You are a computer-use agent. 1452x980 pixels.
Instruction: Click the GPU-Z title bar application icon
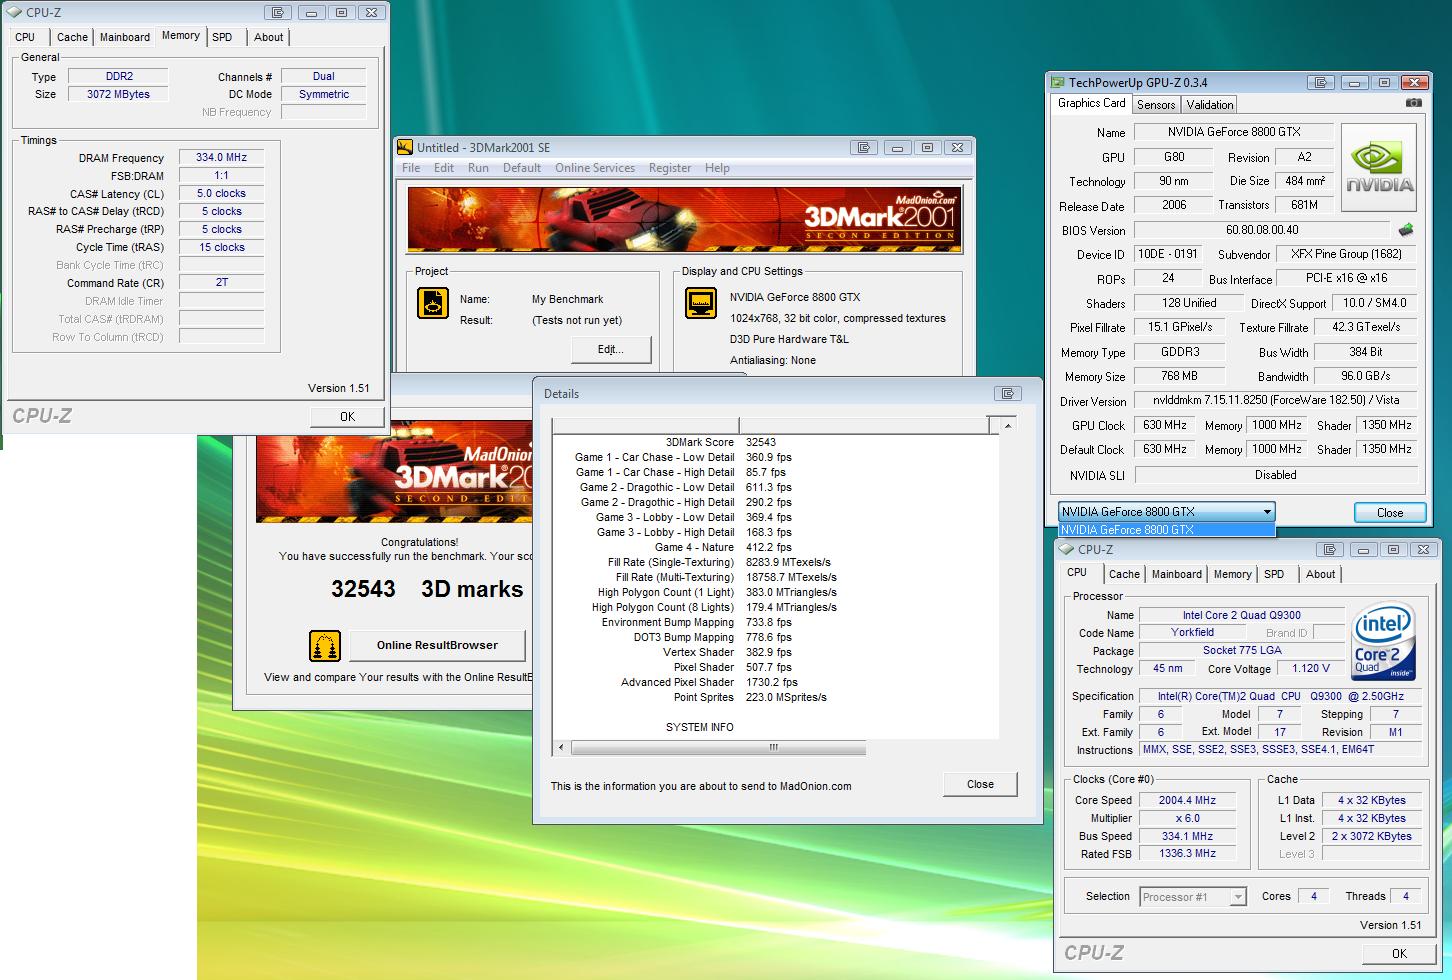point(1057,83)
